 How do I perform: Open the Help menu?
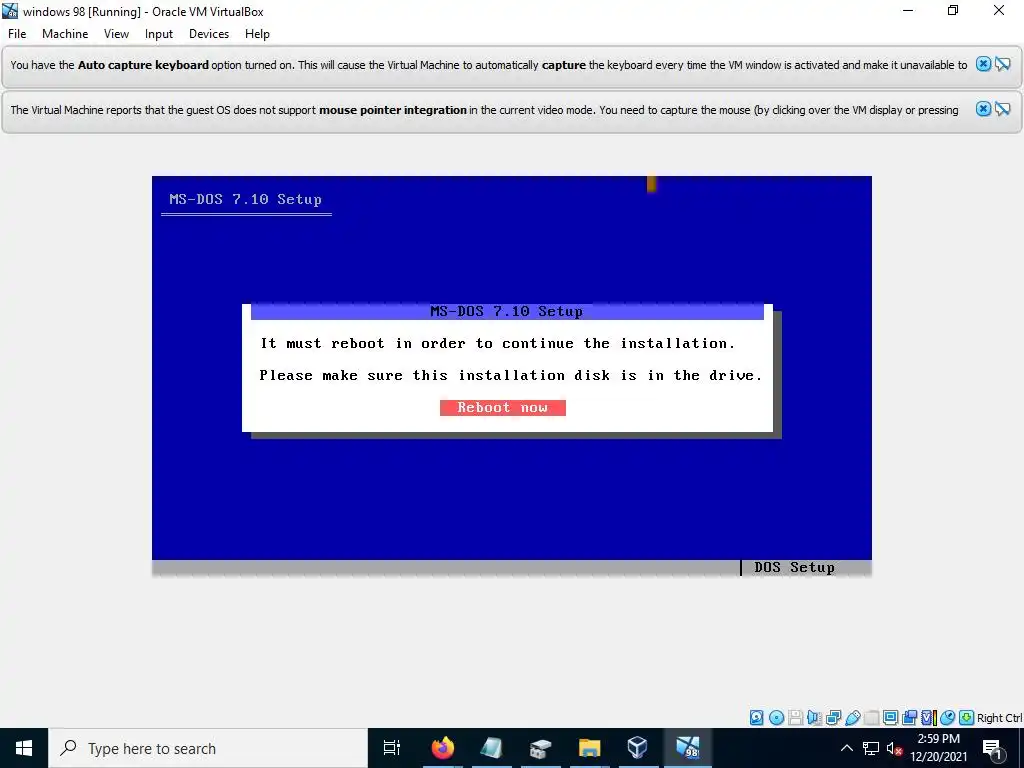pyautogui.click(x=257, y=34)
